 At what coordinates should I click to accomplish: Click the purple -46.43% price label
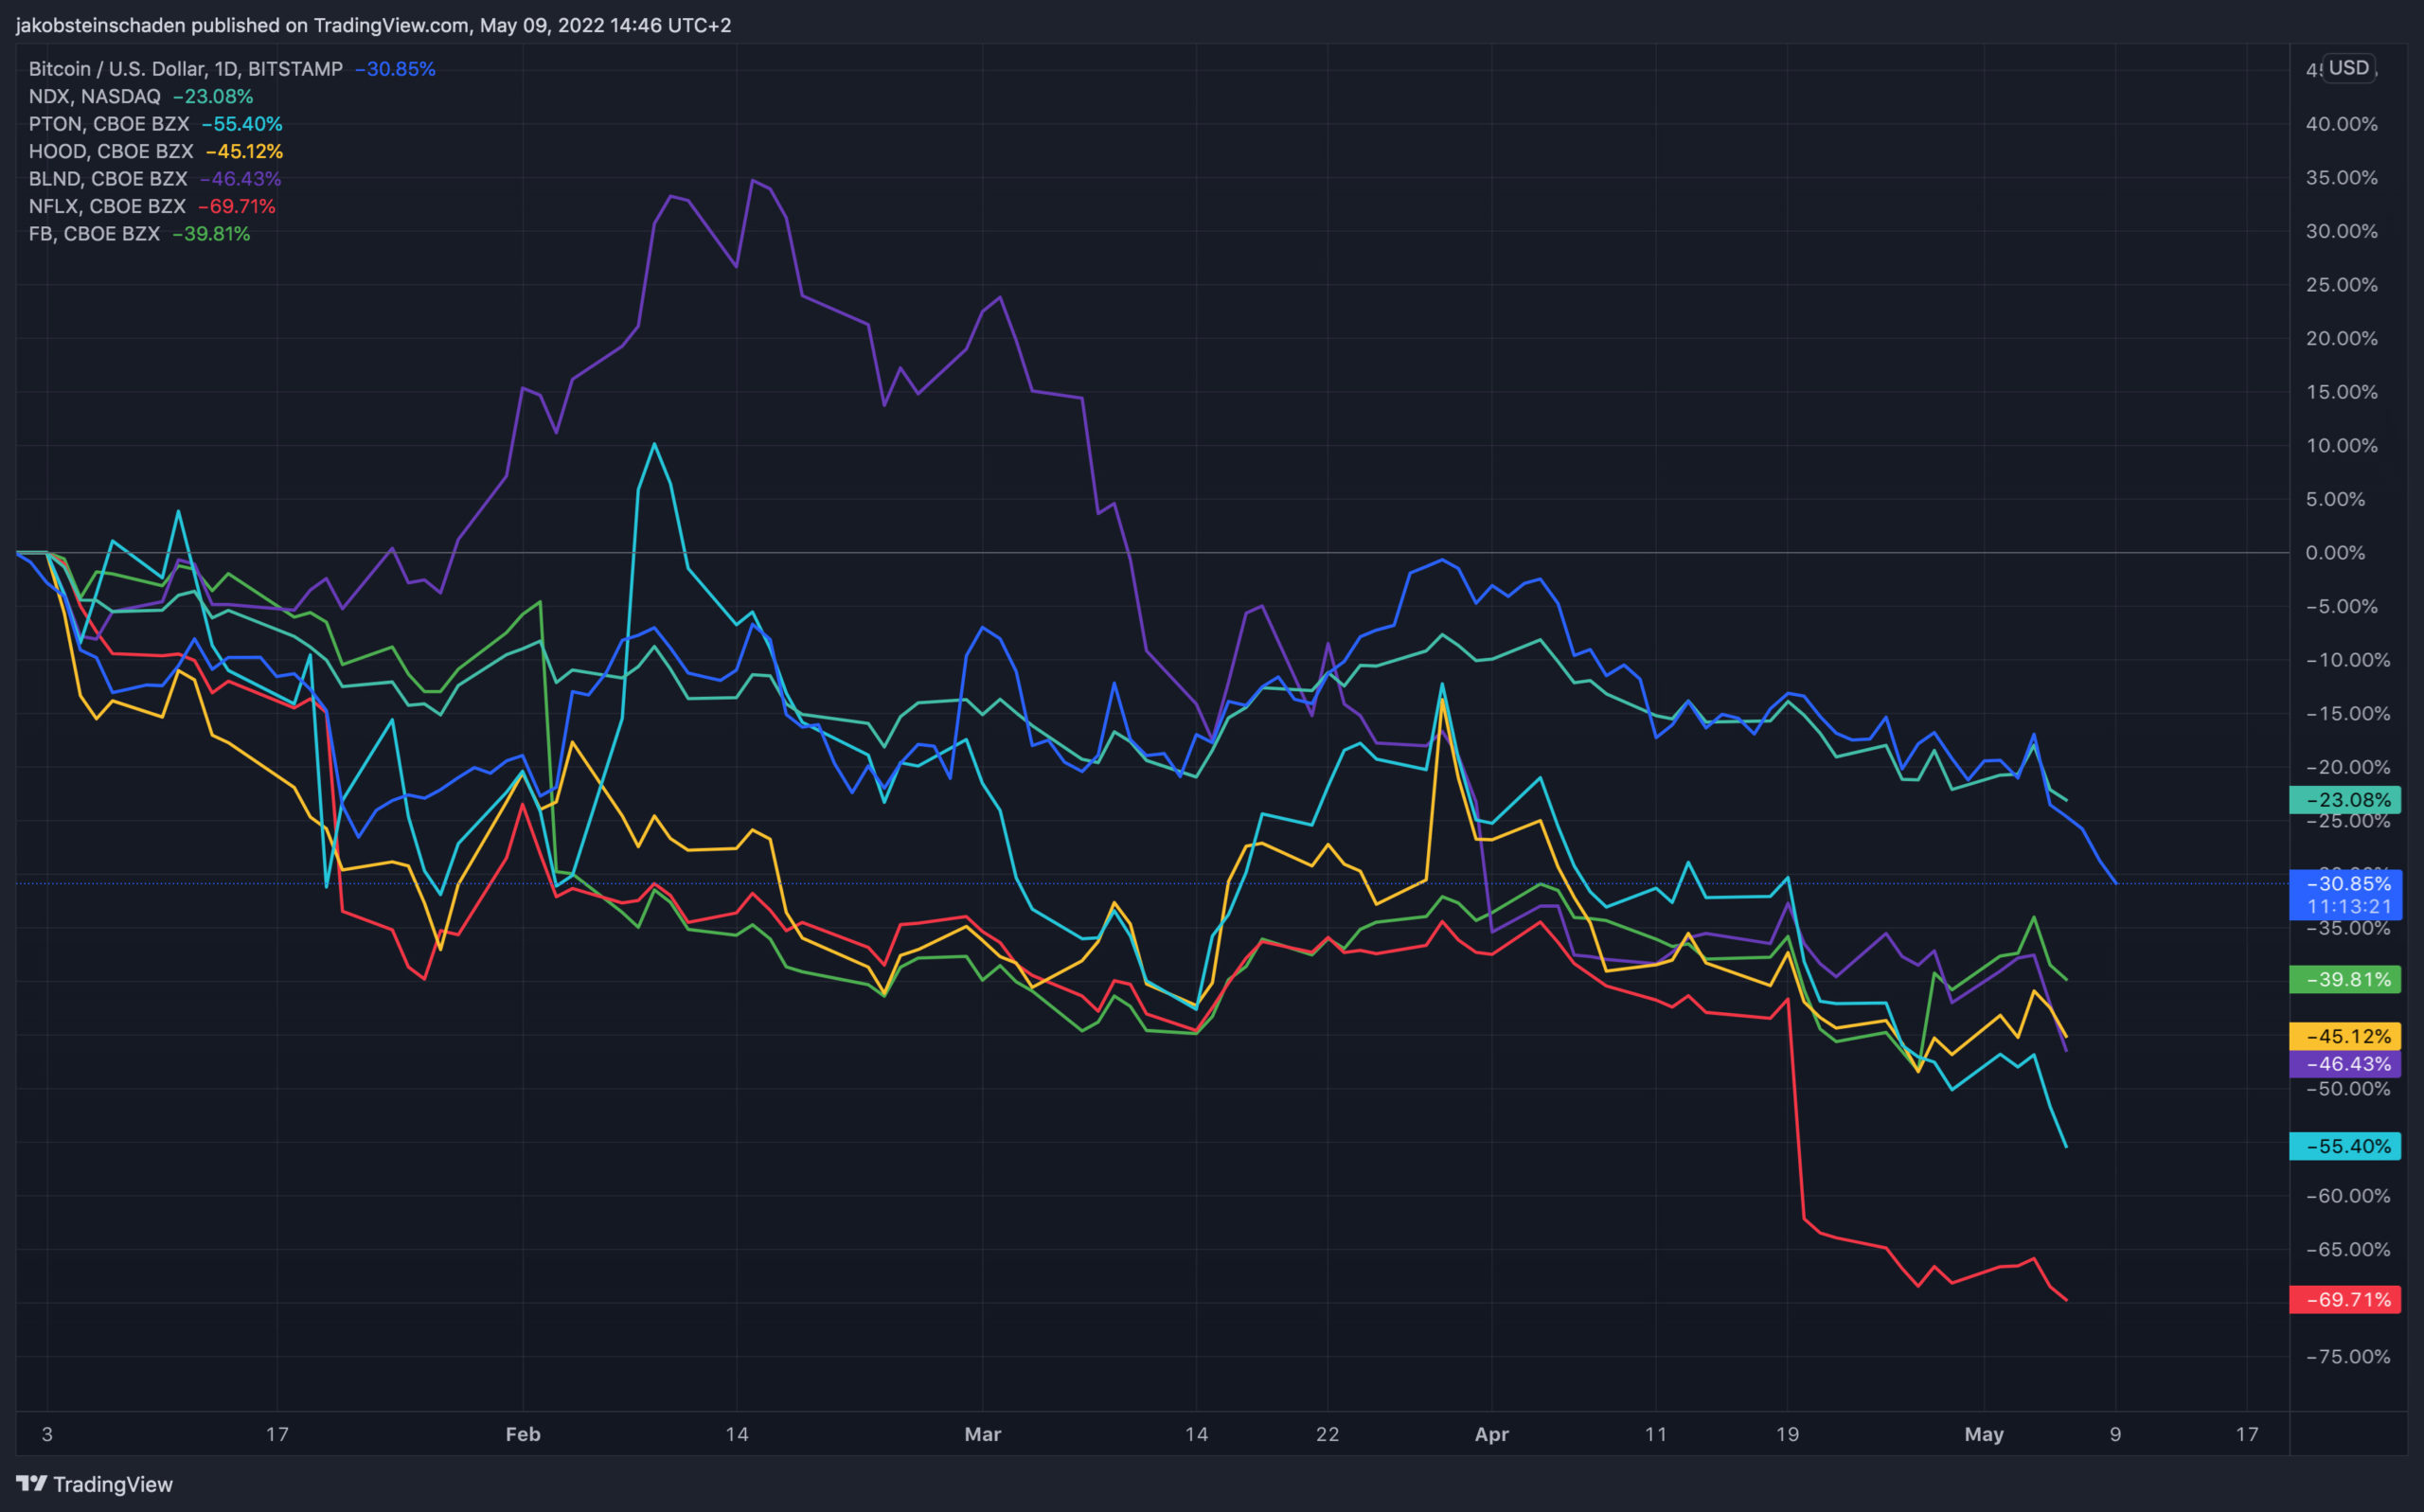point(2345,1064)
